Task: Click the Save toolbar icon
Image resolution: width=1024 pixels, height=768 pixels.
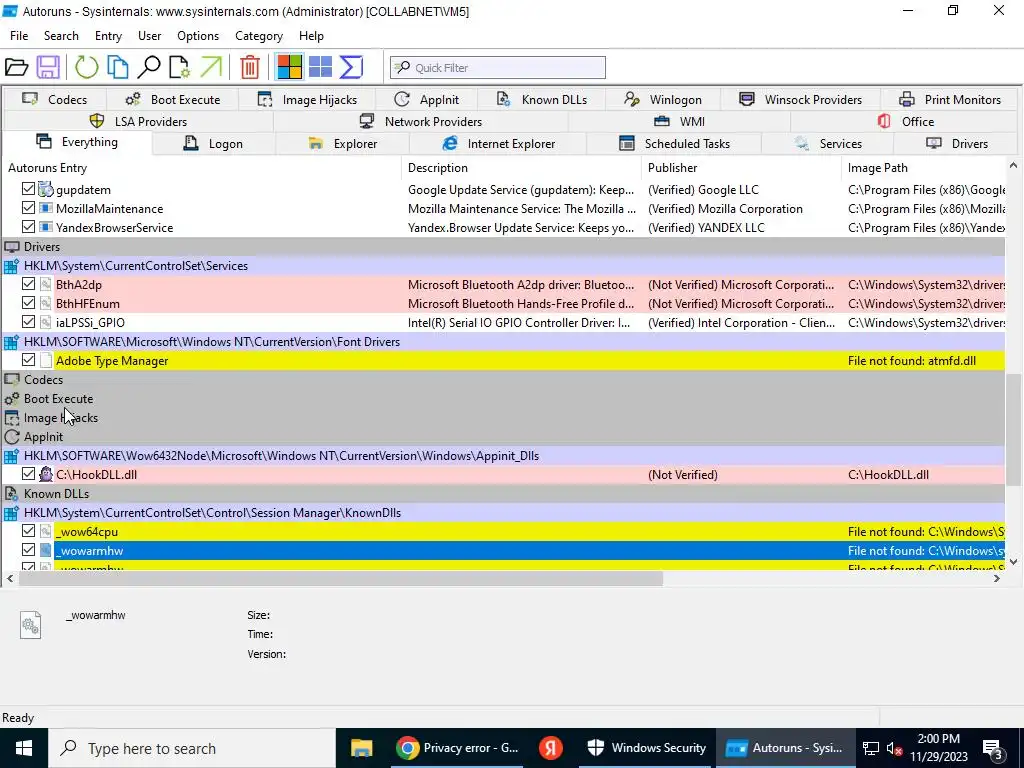Action: (48, 67)
